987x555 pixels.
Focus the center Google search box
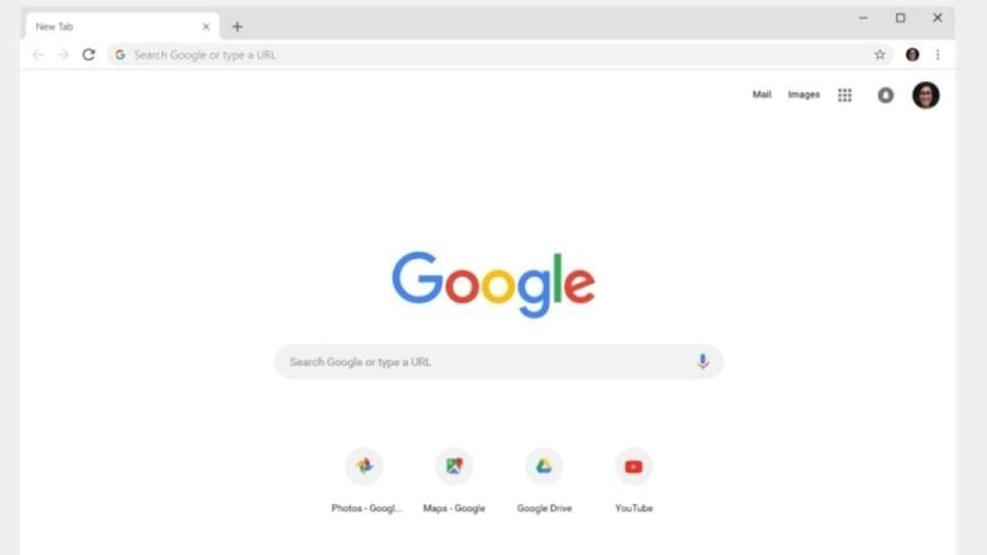(x=499, y=362)
